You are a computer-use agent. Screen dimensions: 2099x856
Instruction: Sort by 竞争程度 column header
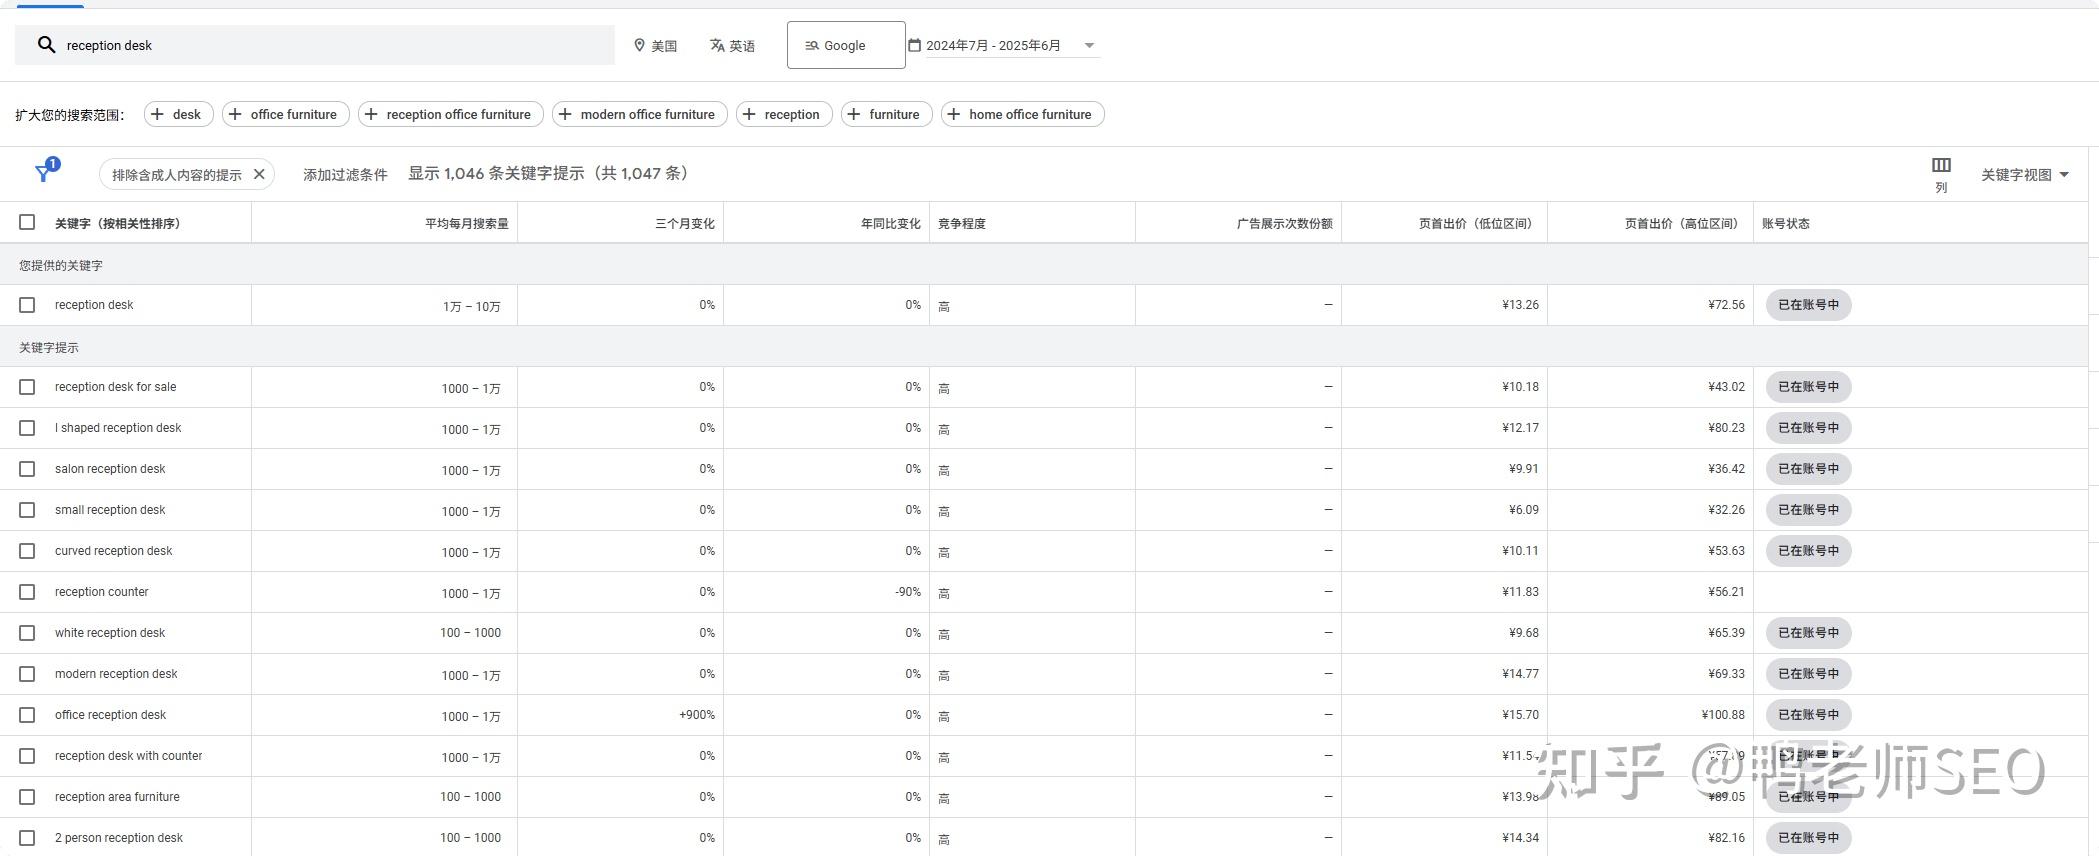(x=962, y=223)
